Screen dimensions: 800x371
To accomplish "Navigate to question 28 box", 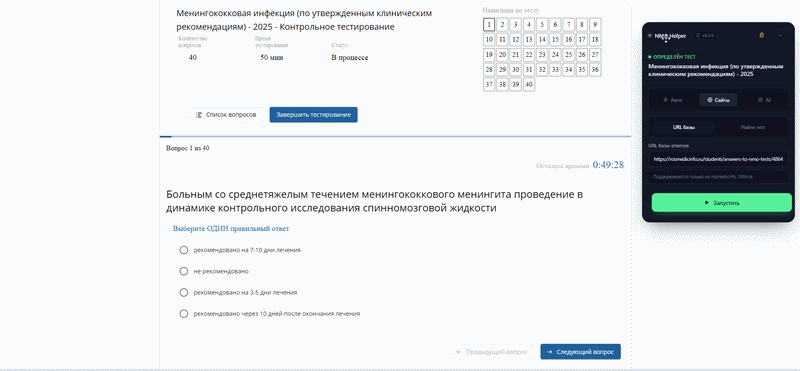I will (489, 69).
